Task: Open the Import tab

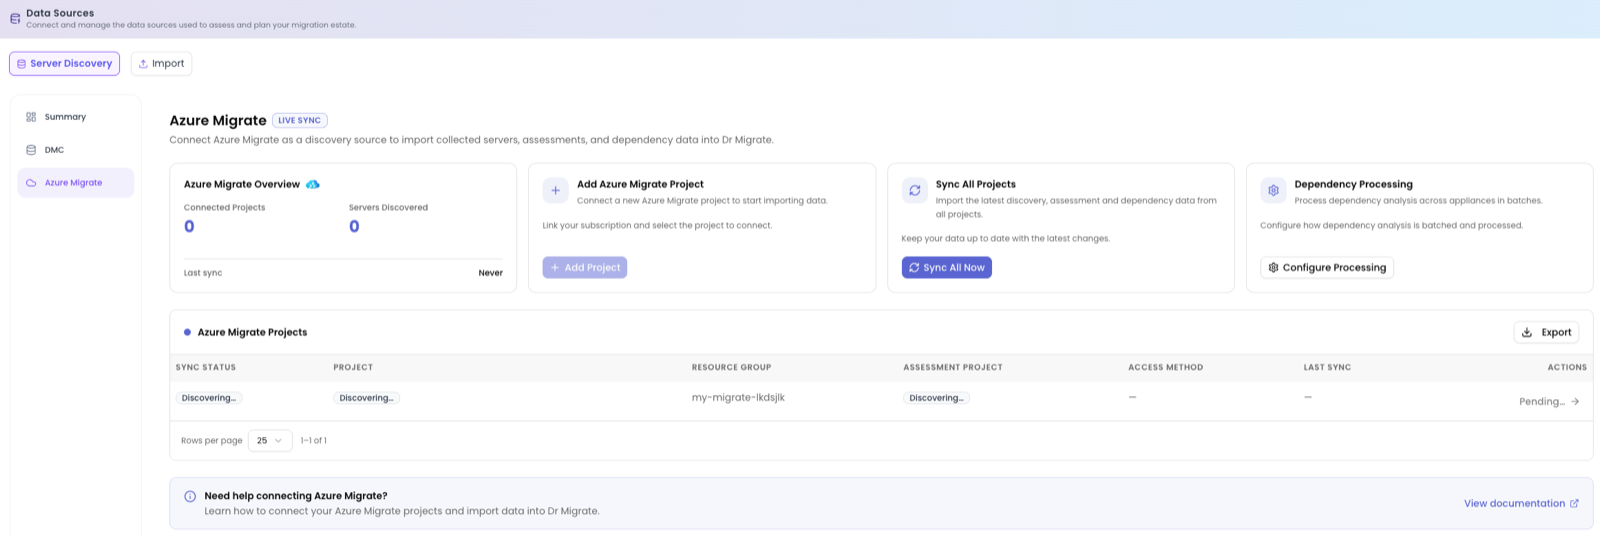Action: pos(161,63)
